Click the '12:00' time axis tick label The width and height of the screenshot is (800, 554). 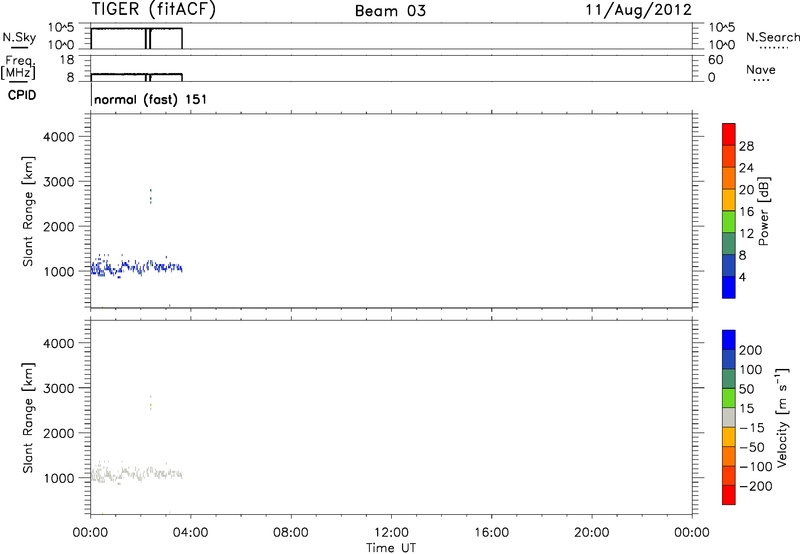tap(391, 533)
